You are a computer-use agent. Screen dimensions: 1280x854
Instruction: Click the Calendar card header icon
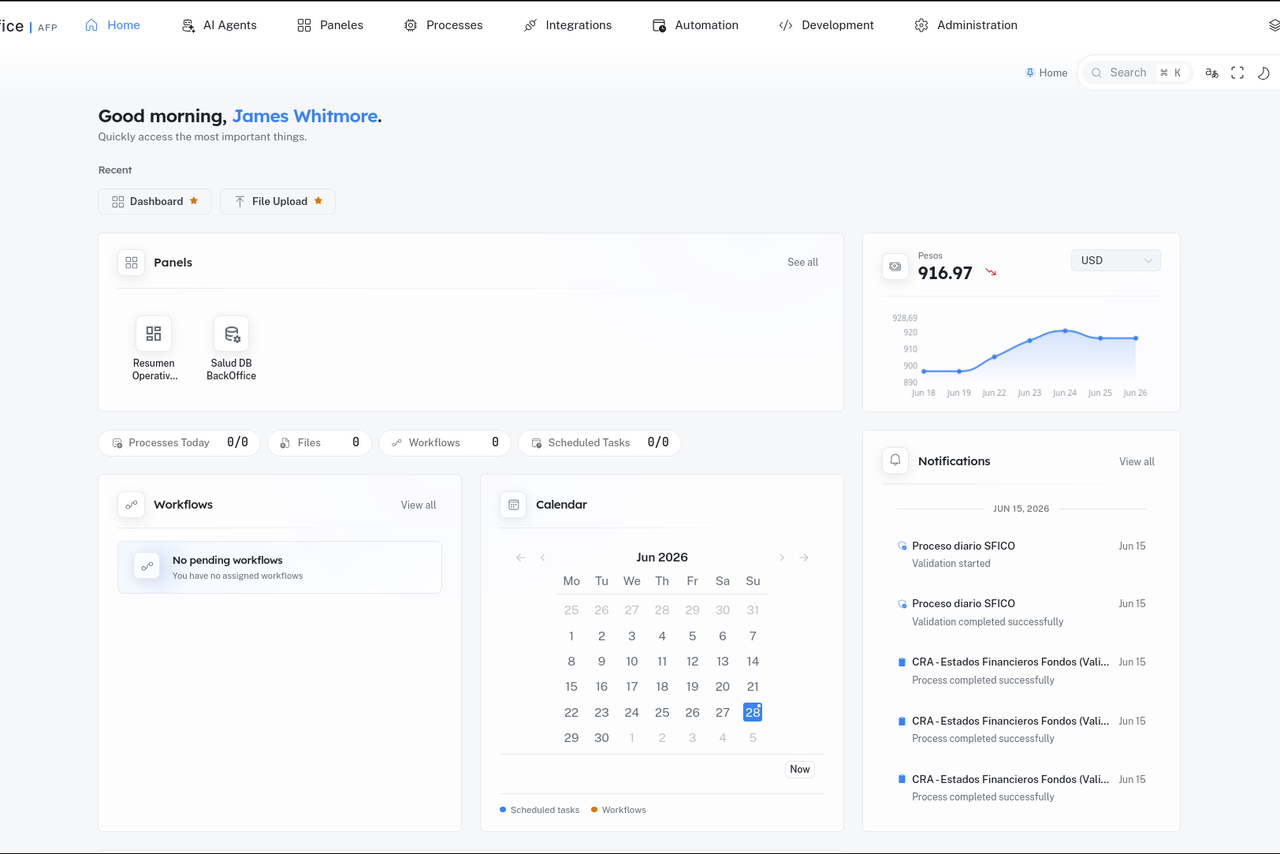(513, 505)
